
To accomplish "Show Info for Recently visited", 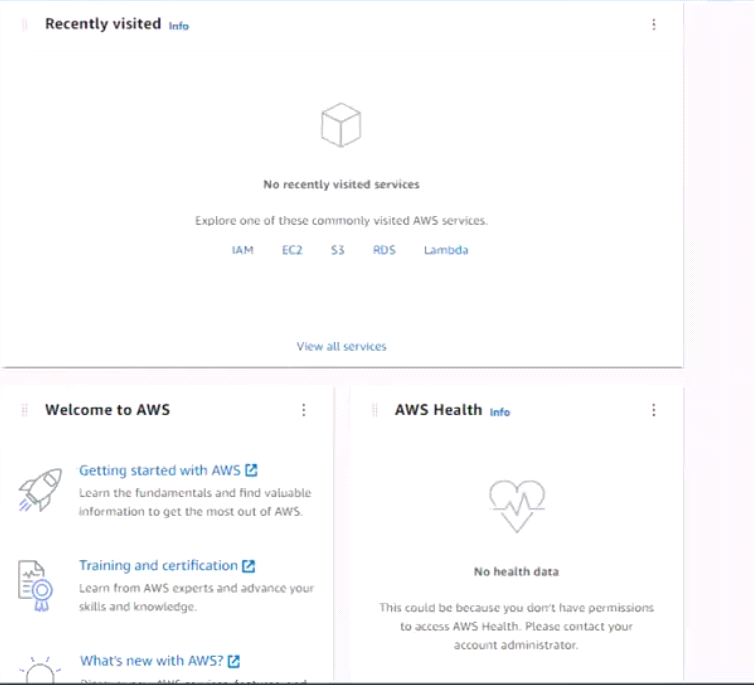I will (x=178, y=26).
